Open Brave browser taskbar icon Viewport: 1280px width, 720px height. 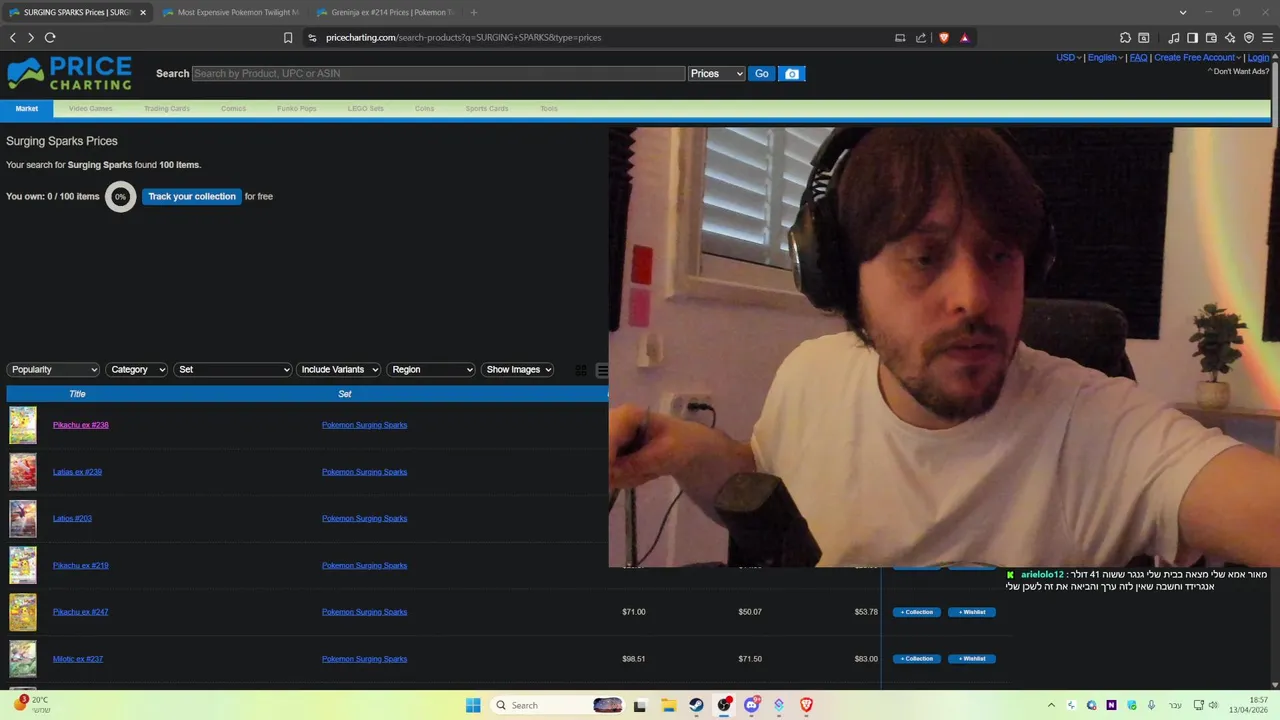(x=806, y=705)
